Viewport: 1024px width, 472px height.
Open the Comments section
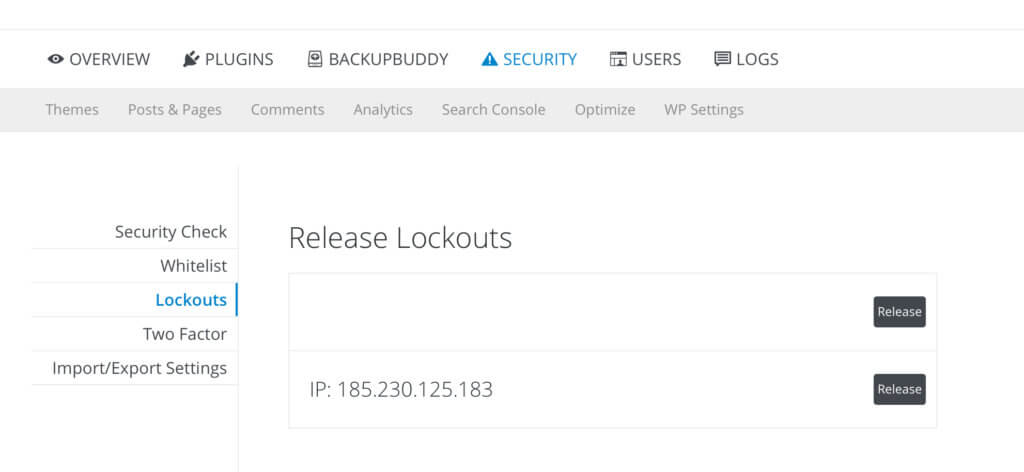coord(287,110)
